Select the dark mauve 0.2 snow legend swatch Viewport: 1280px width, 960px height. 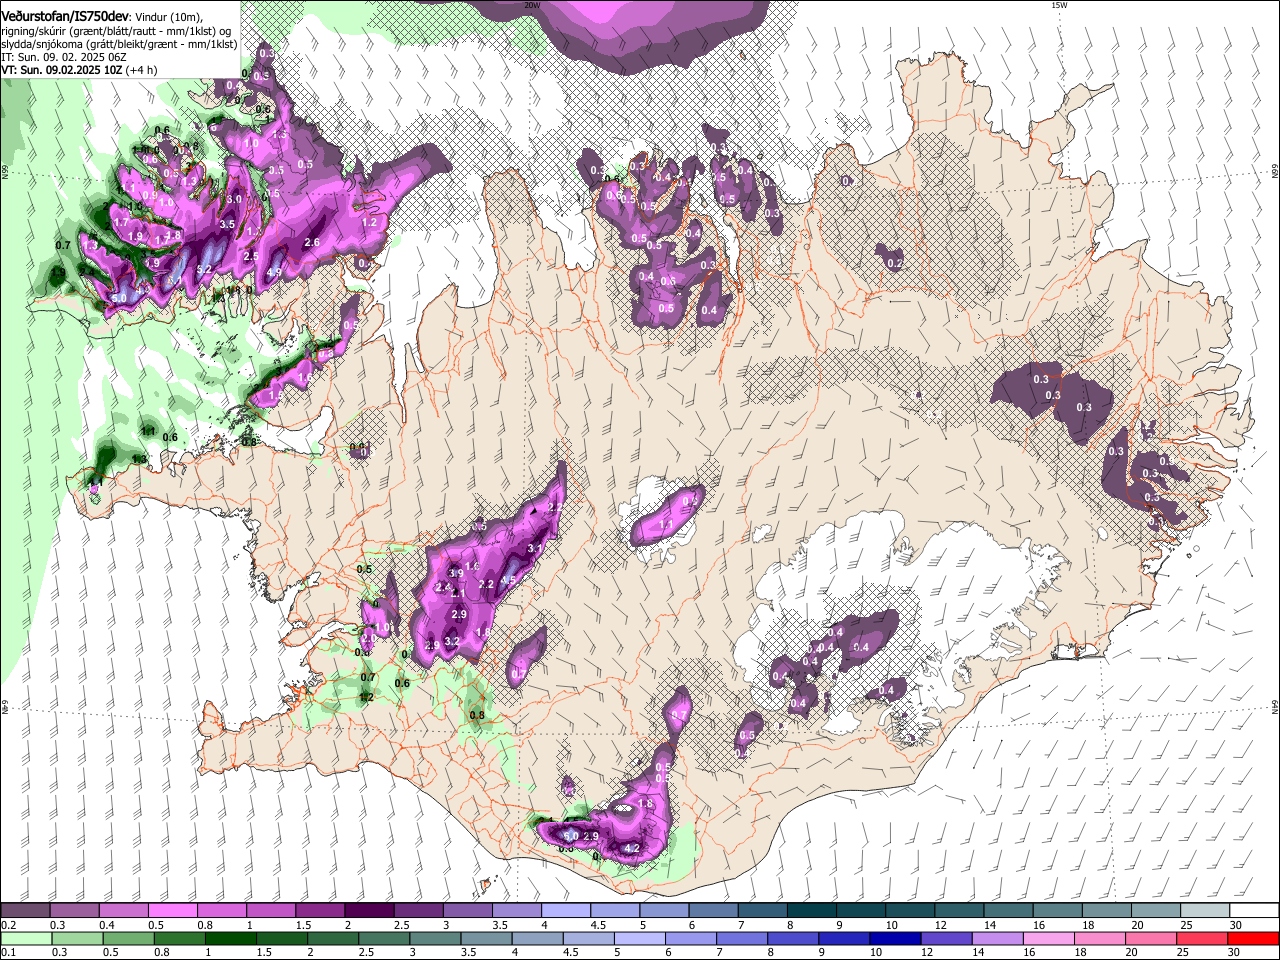point(25,911)
